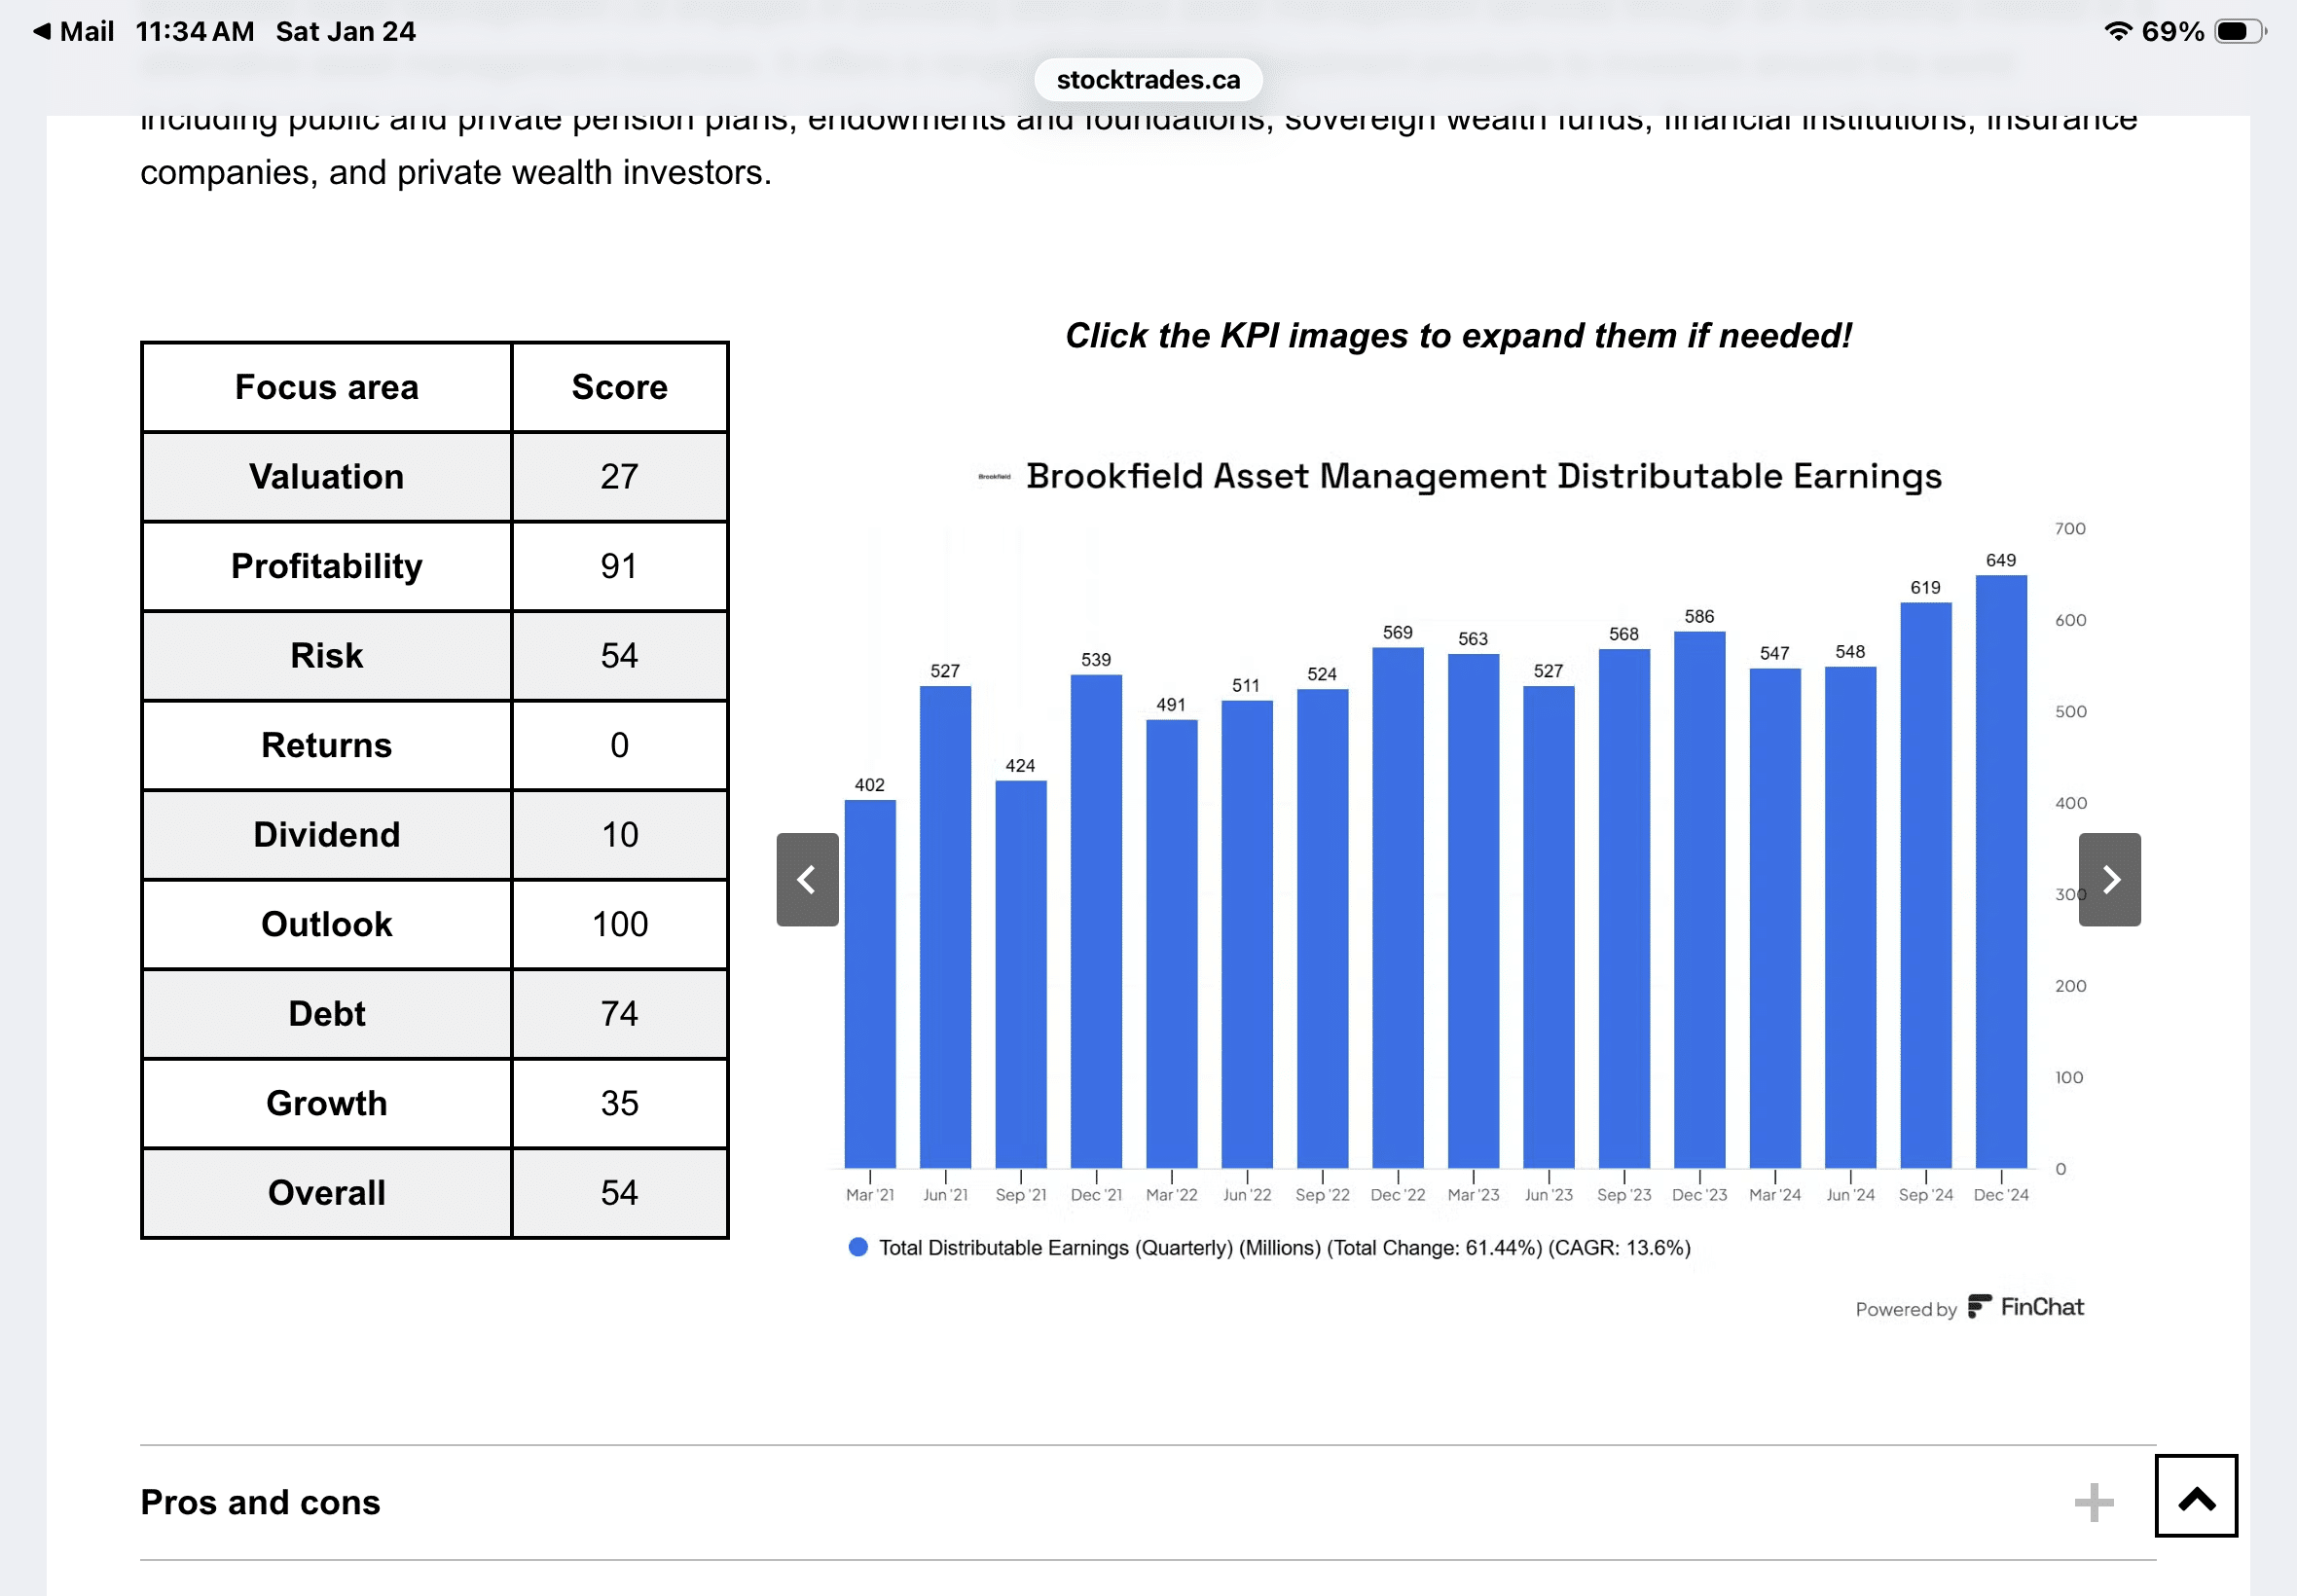Click the scroll-to-top arrow button

pyautogui.click(x=2195, y=1495)
